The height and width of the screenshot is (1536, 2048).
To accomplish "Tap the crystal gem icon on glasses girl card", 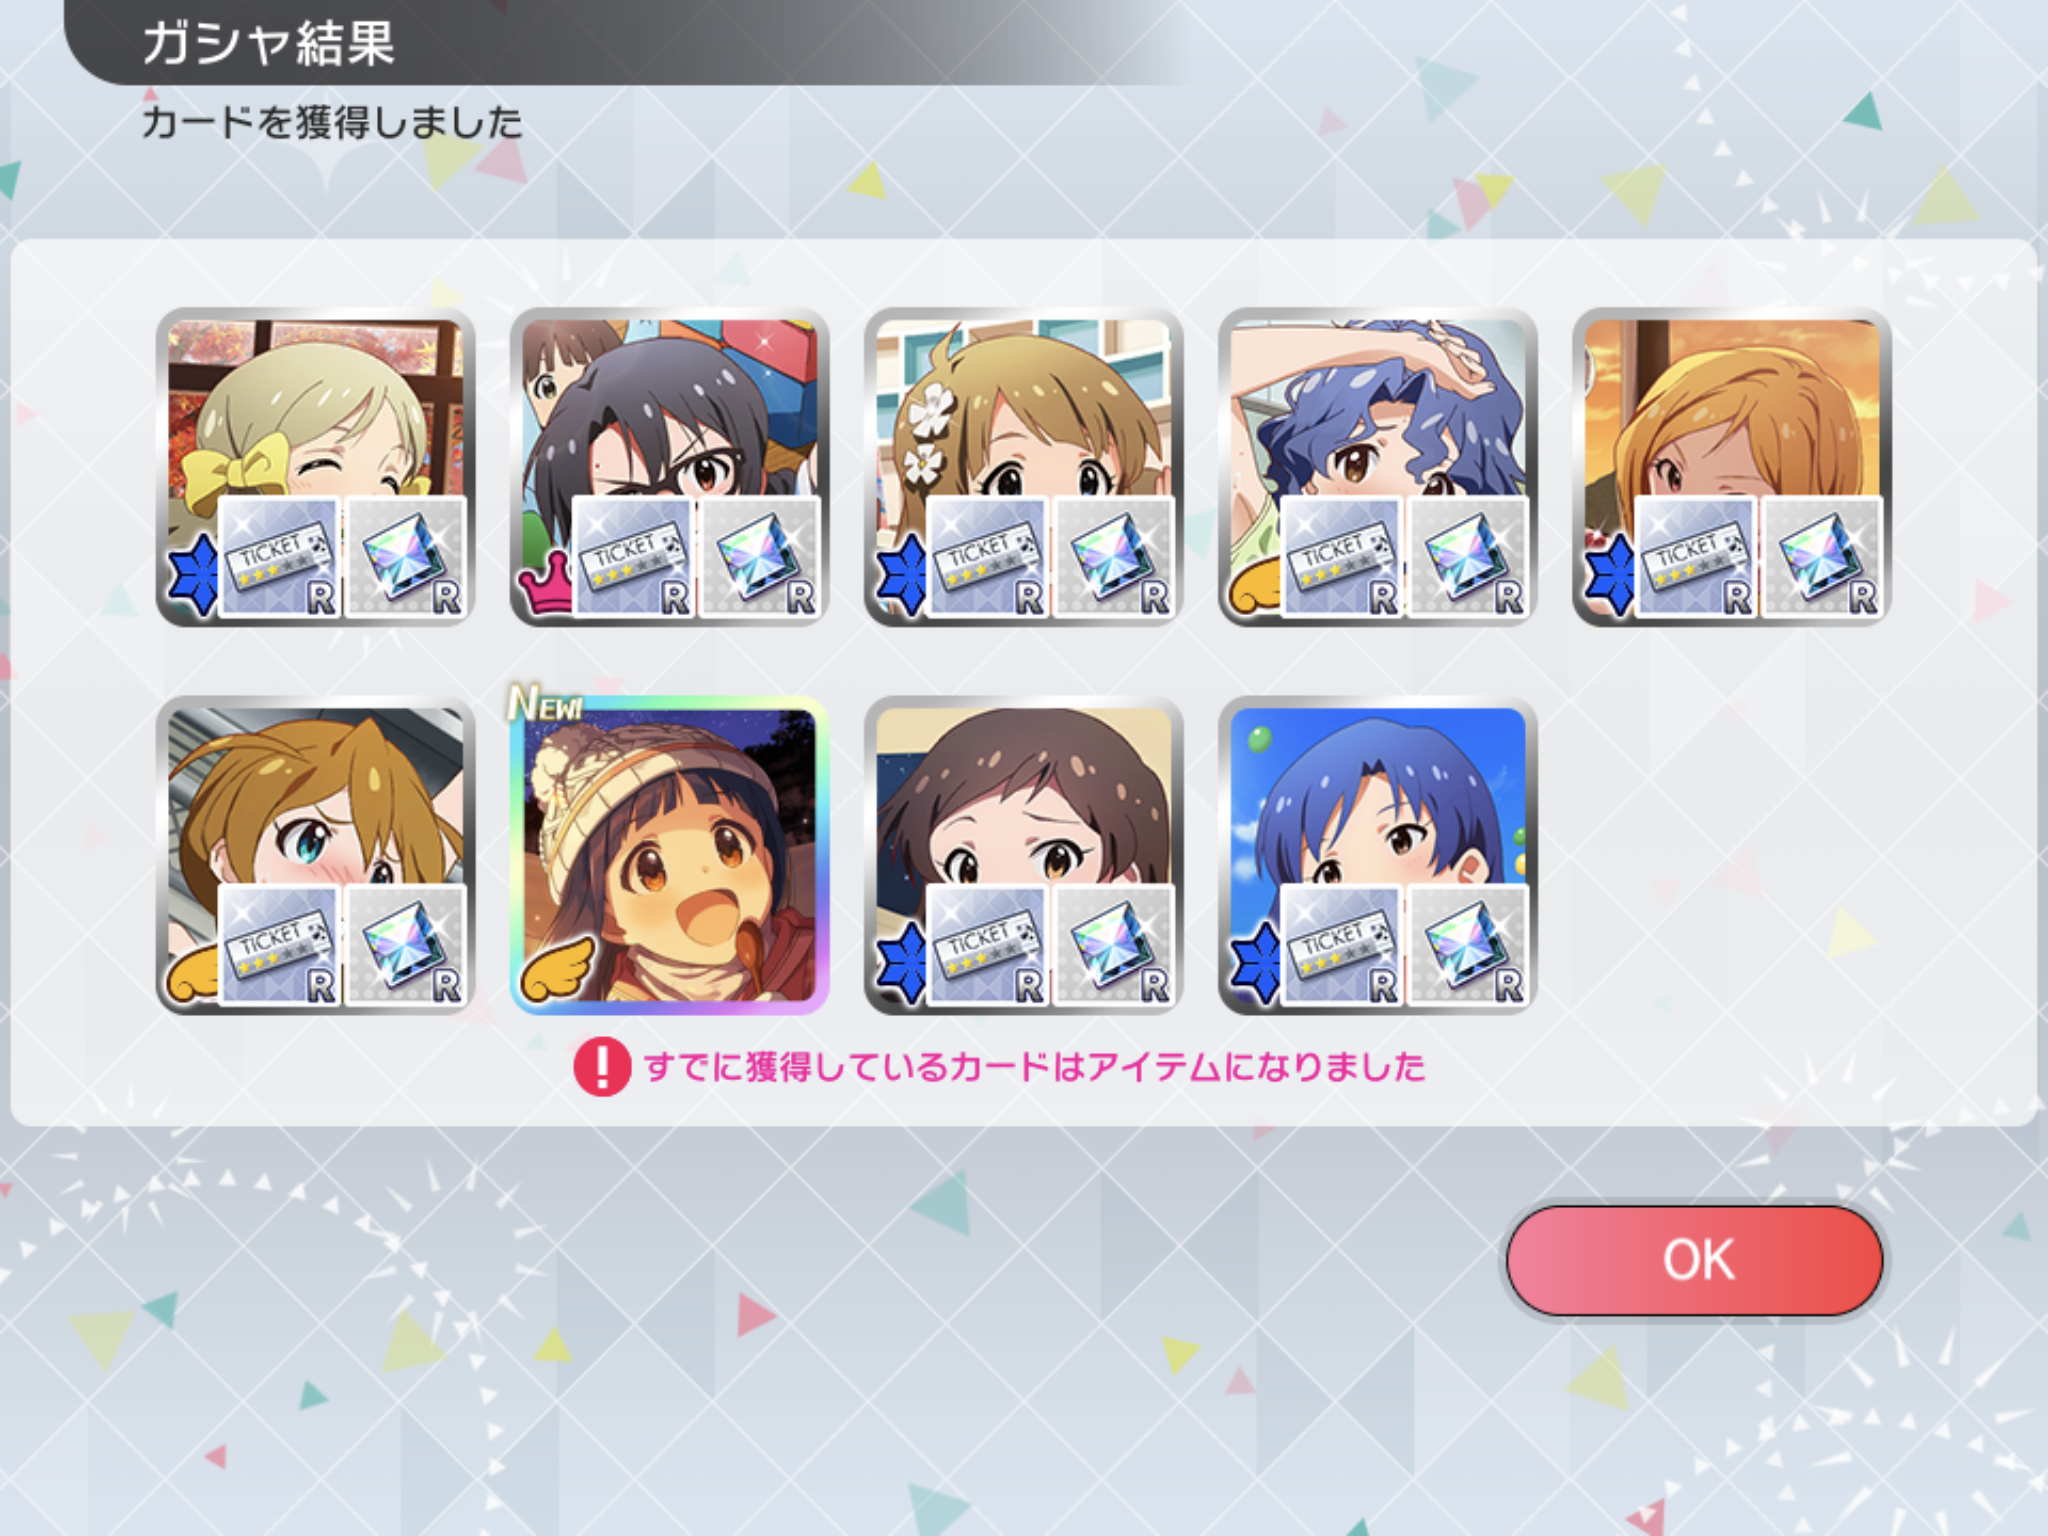I will click(x=759, y=557).
